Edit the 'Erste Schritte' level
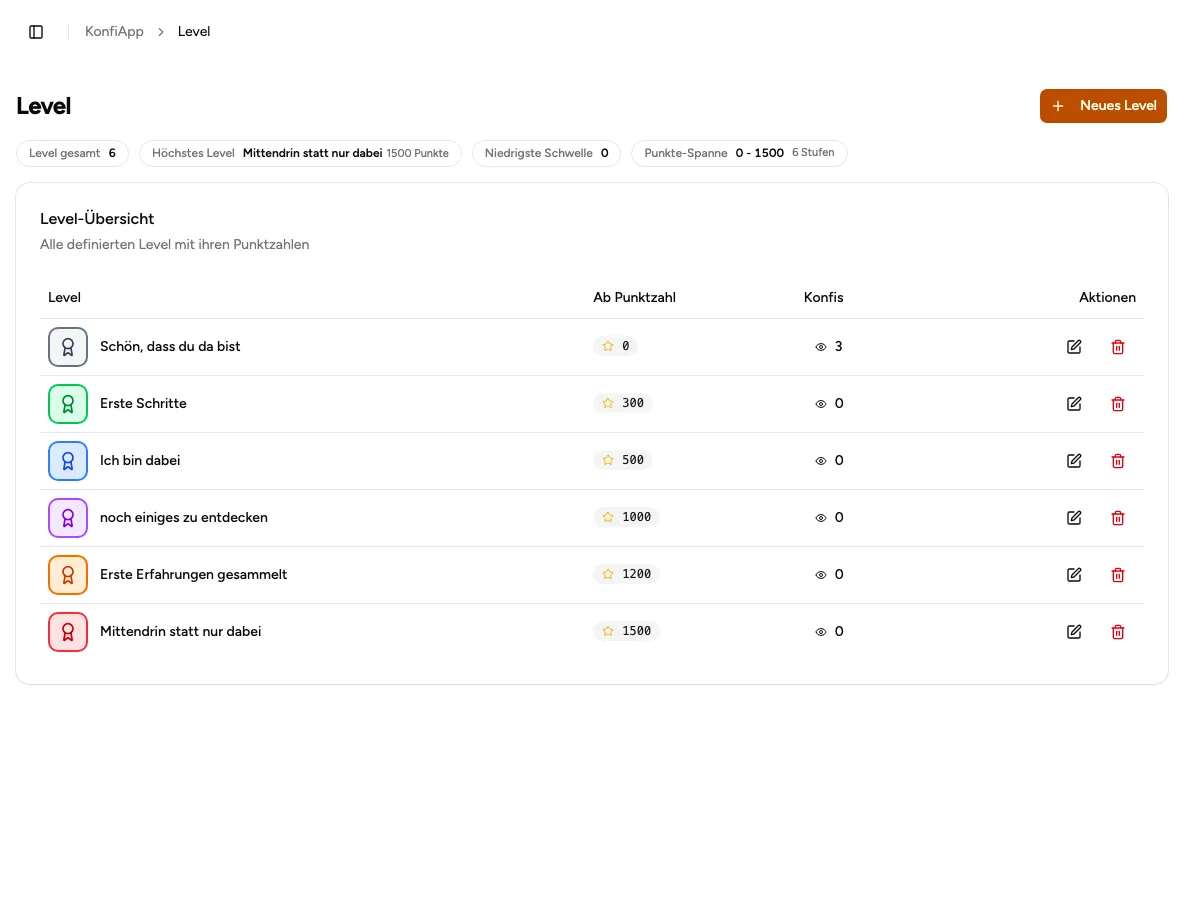Screen dimensions: 1184x900 (x=1074, y=404)
